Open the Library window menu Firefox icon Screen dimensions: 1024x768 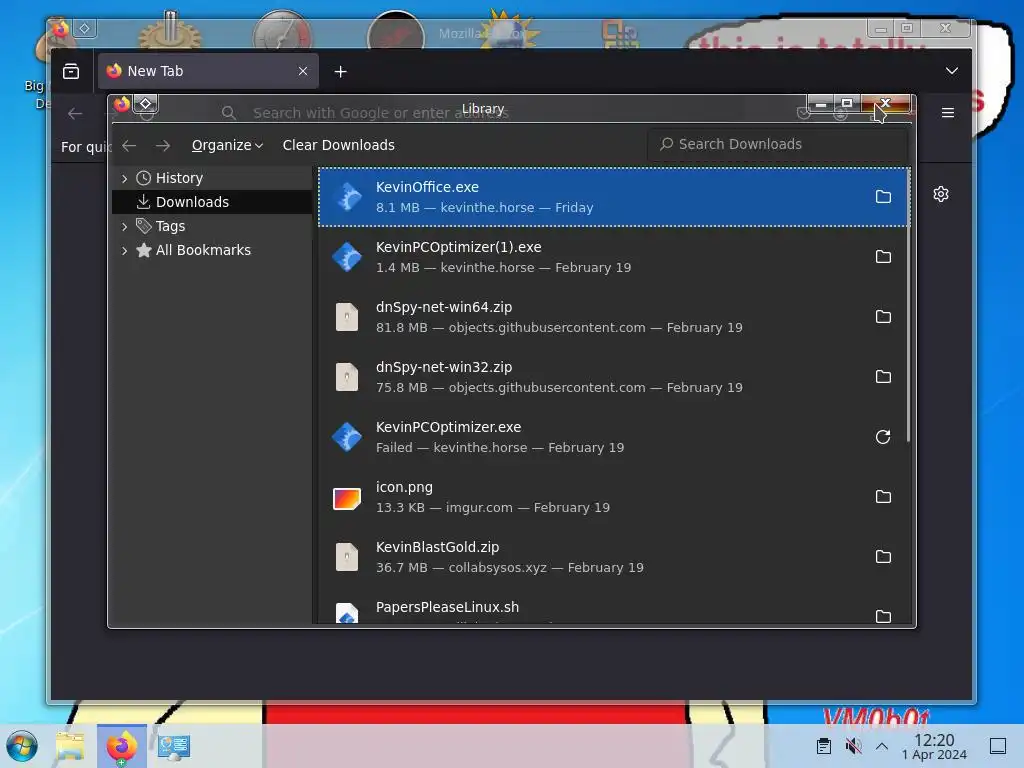(x=122, y=104)
